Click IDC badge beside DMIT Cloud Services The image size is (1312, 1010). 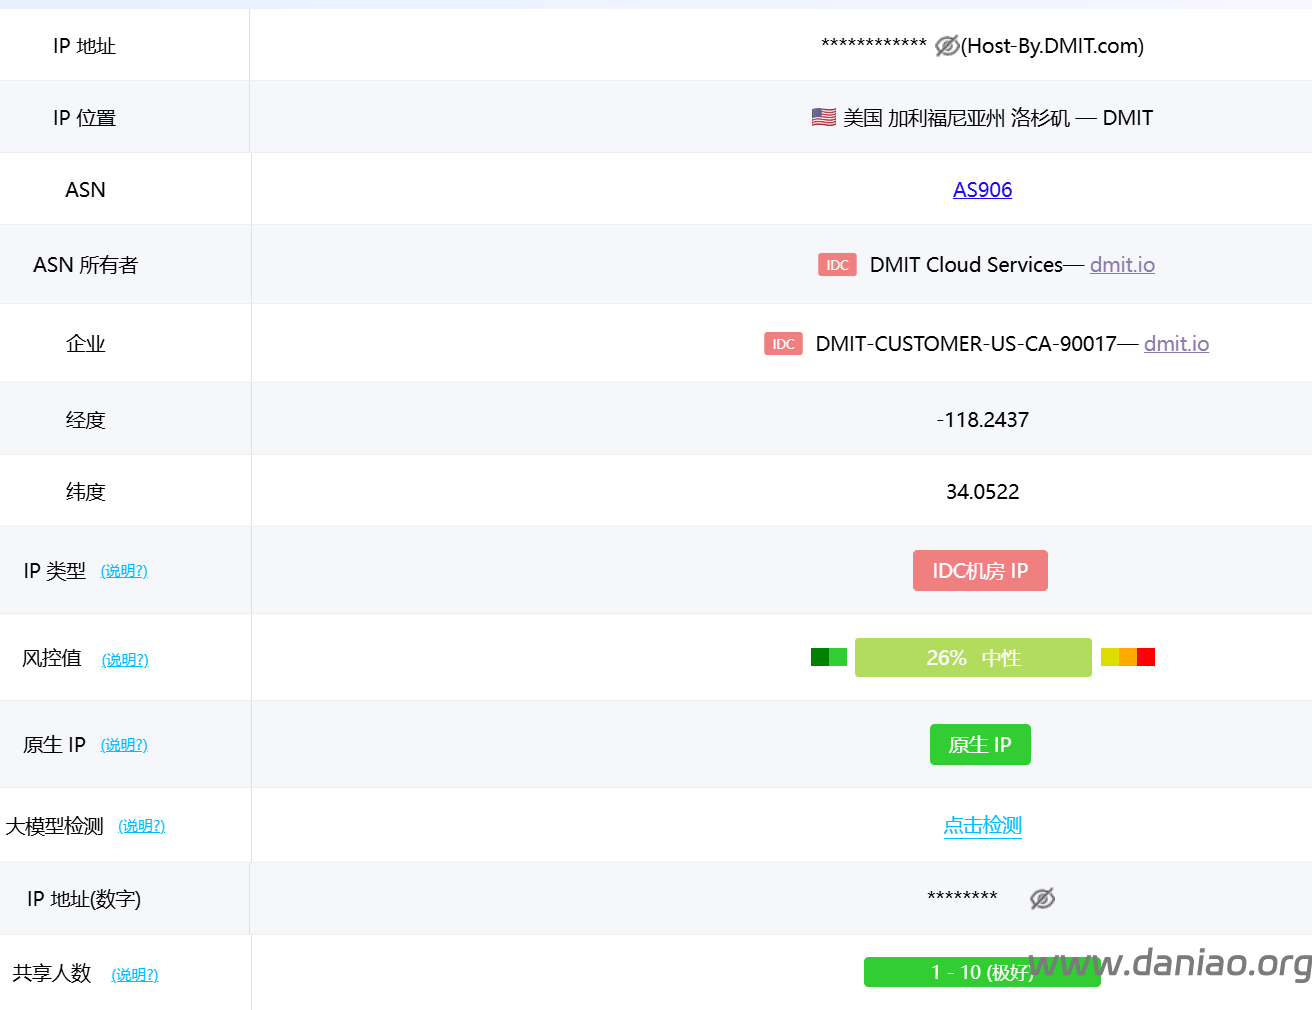coord(837,265)
